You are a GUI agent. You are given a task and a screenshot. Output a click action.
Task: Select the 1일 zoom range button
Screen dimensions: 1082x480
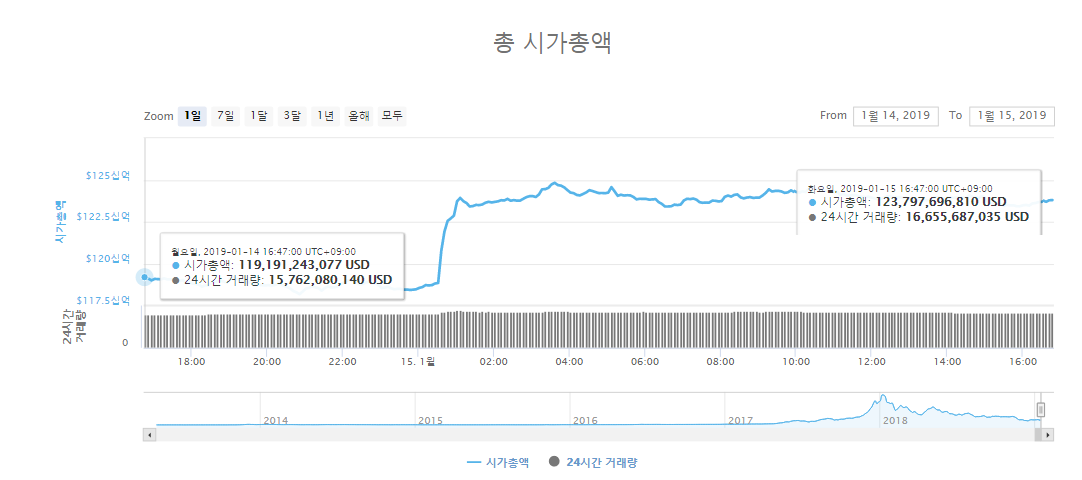pos(192,116)
